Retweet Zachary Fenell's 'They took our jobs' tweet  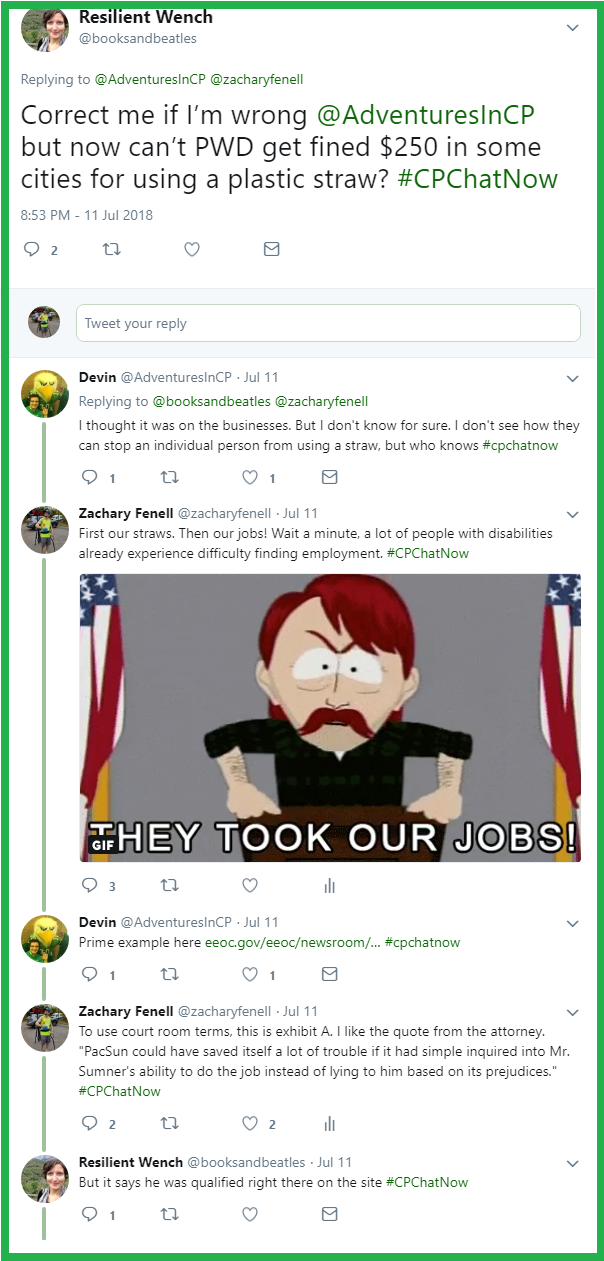pos(169,885)
